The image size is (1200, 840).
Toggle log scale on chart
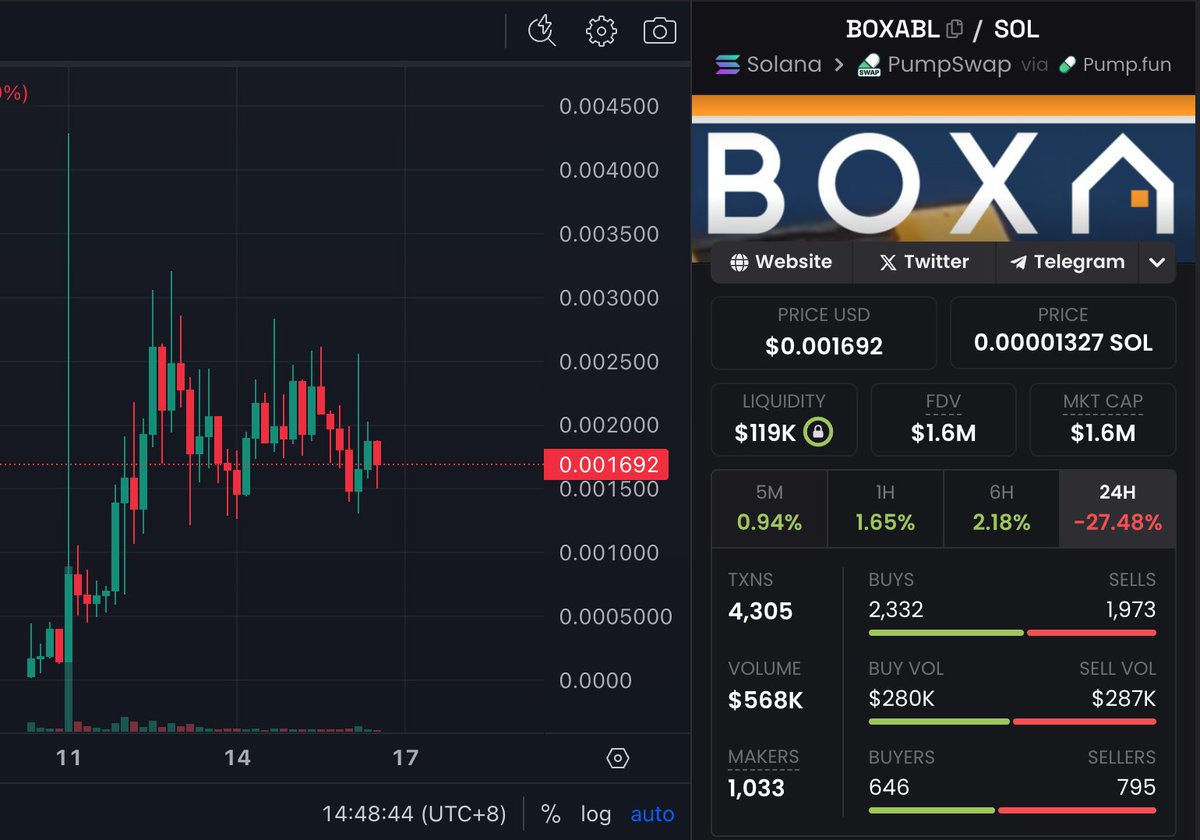pos(596,814)
